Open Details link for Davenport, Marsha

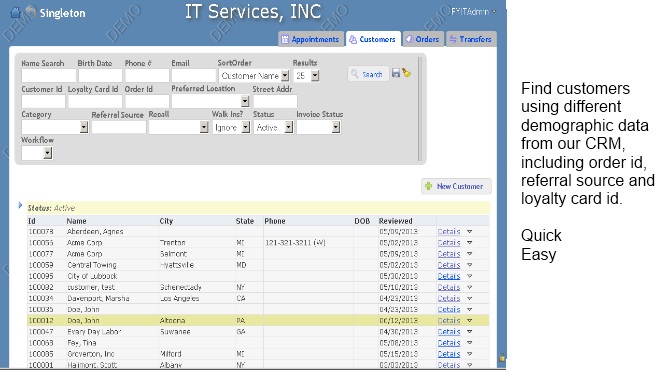[449, 298]
